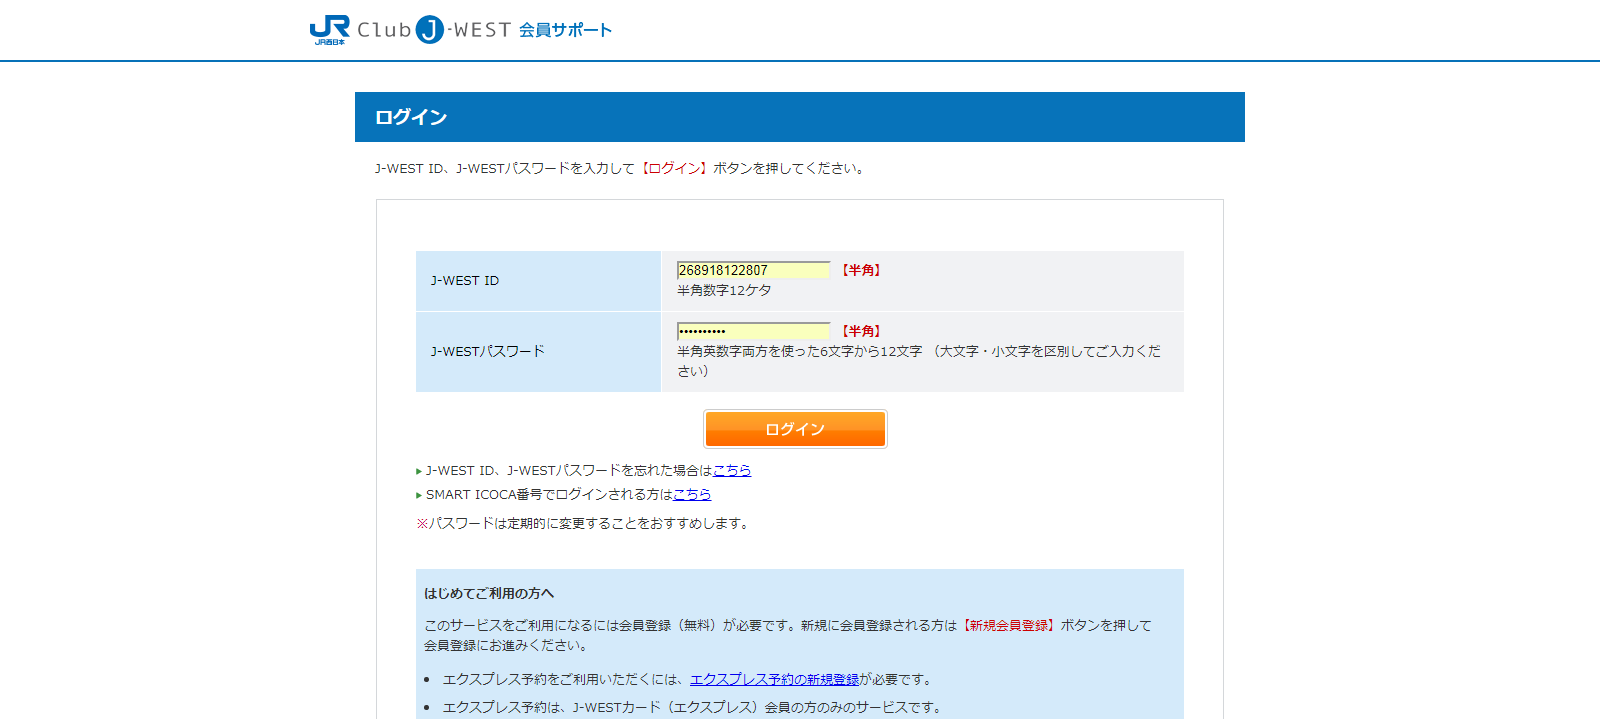Focus the J-WEST password input field
1600x719 pixels.
[x=753, y=331]
